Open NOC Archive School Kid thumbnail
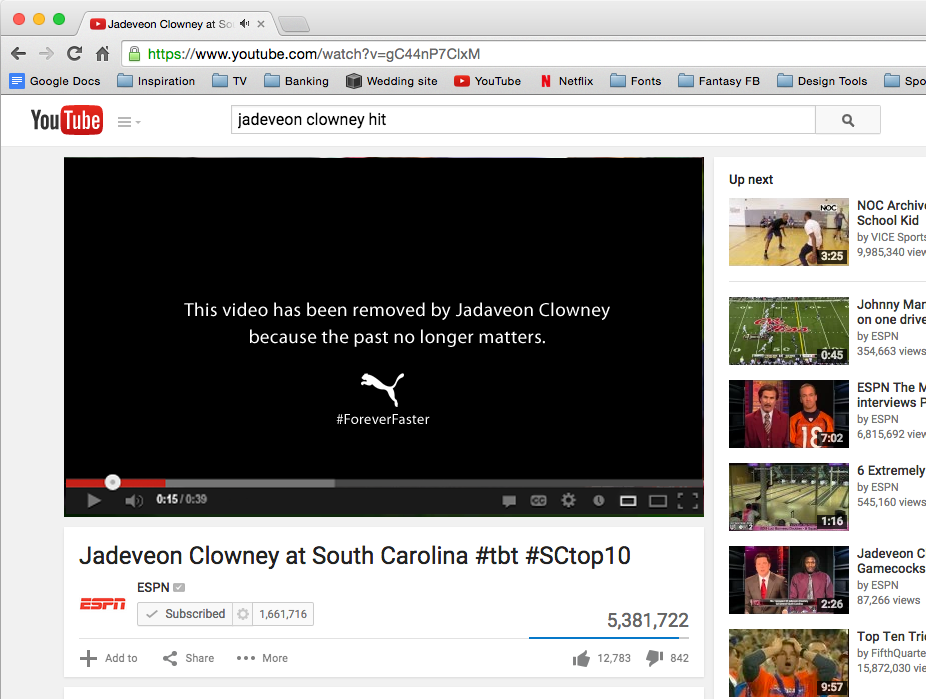This screenshot has height=699, width=926. coord(788,232)
